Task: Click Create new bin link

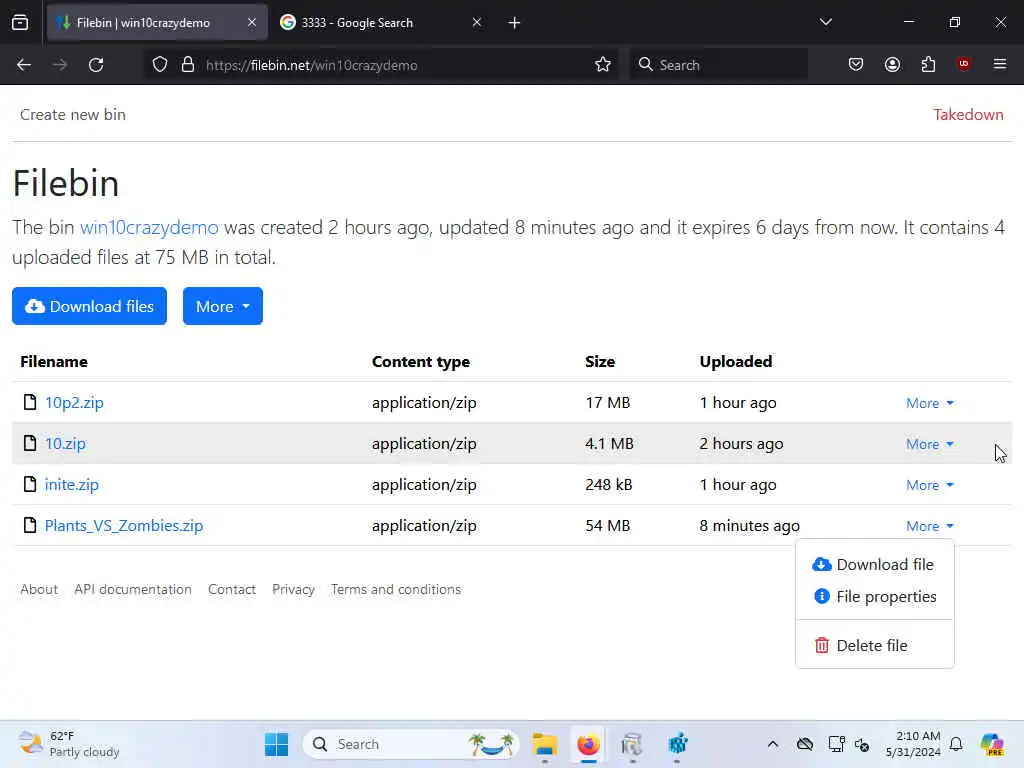Action: click(x=72, y=114)
